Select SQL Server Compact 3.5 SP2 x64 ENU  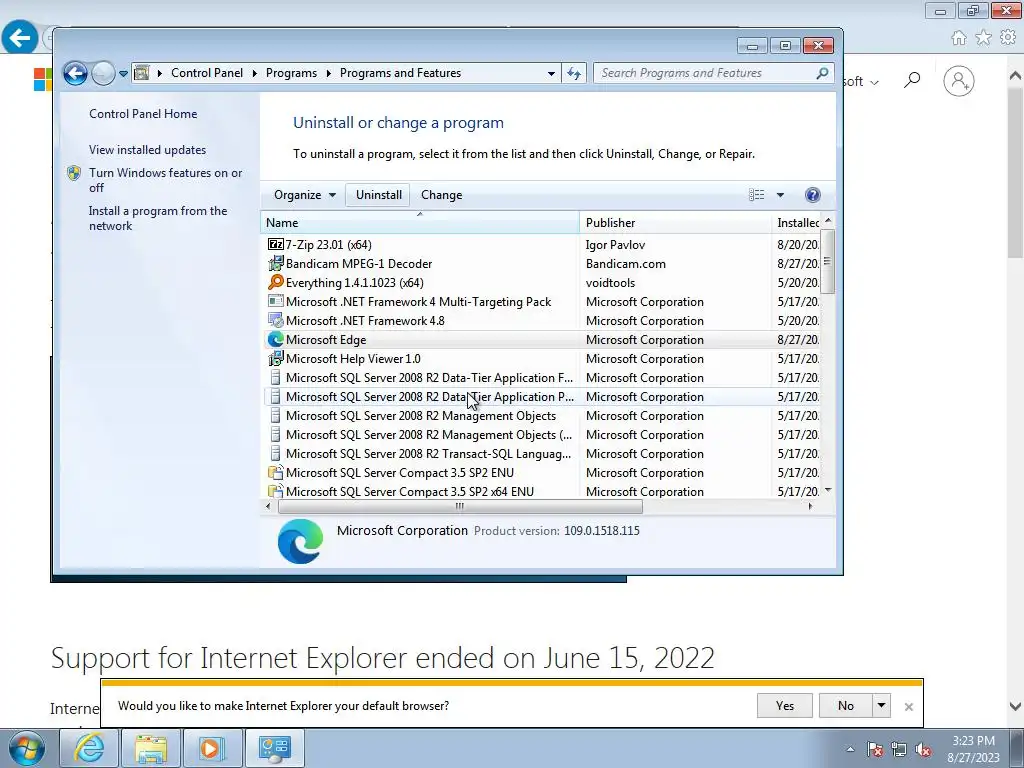(409, 491)
